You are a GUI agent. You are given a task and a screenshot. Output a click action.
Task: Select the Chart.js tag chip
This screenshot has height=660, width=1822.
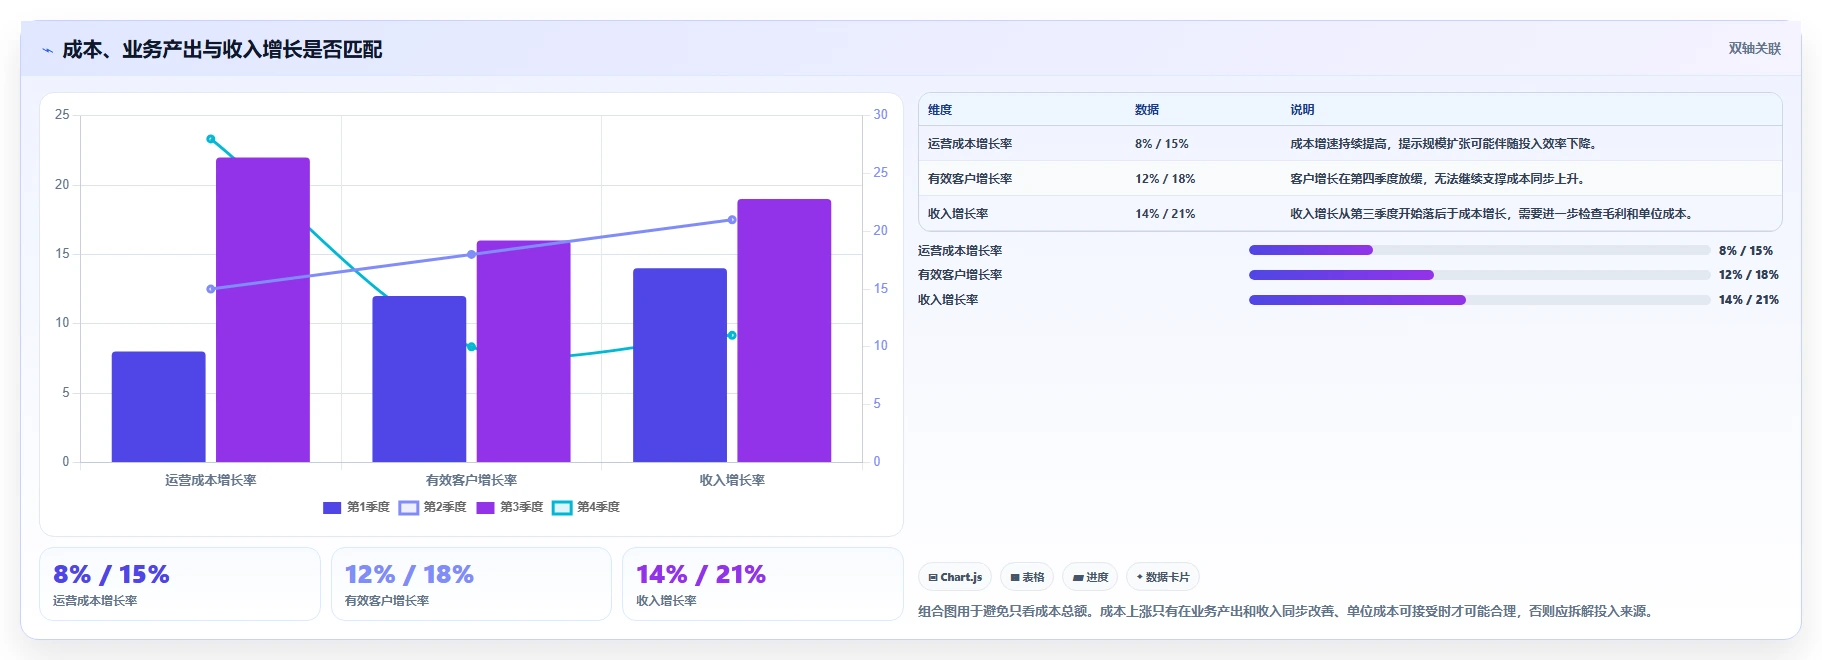tap(955, 577)
